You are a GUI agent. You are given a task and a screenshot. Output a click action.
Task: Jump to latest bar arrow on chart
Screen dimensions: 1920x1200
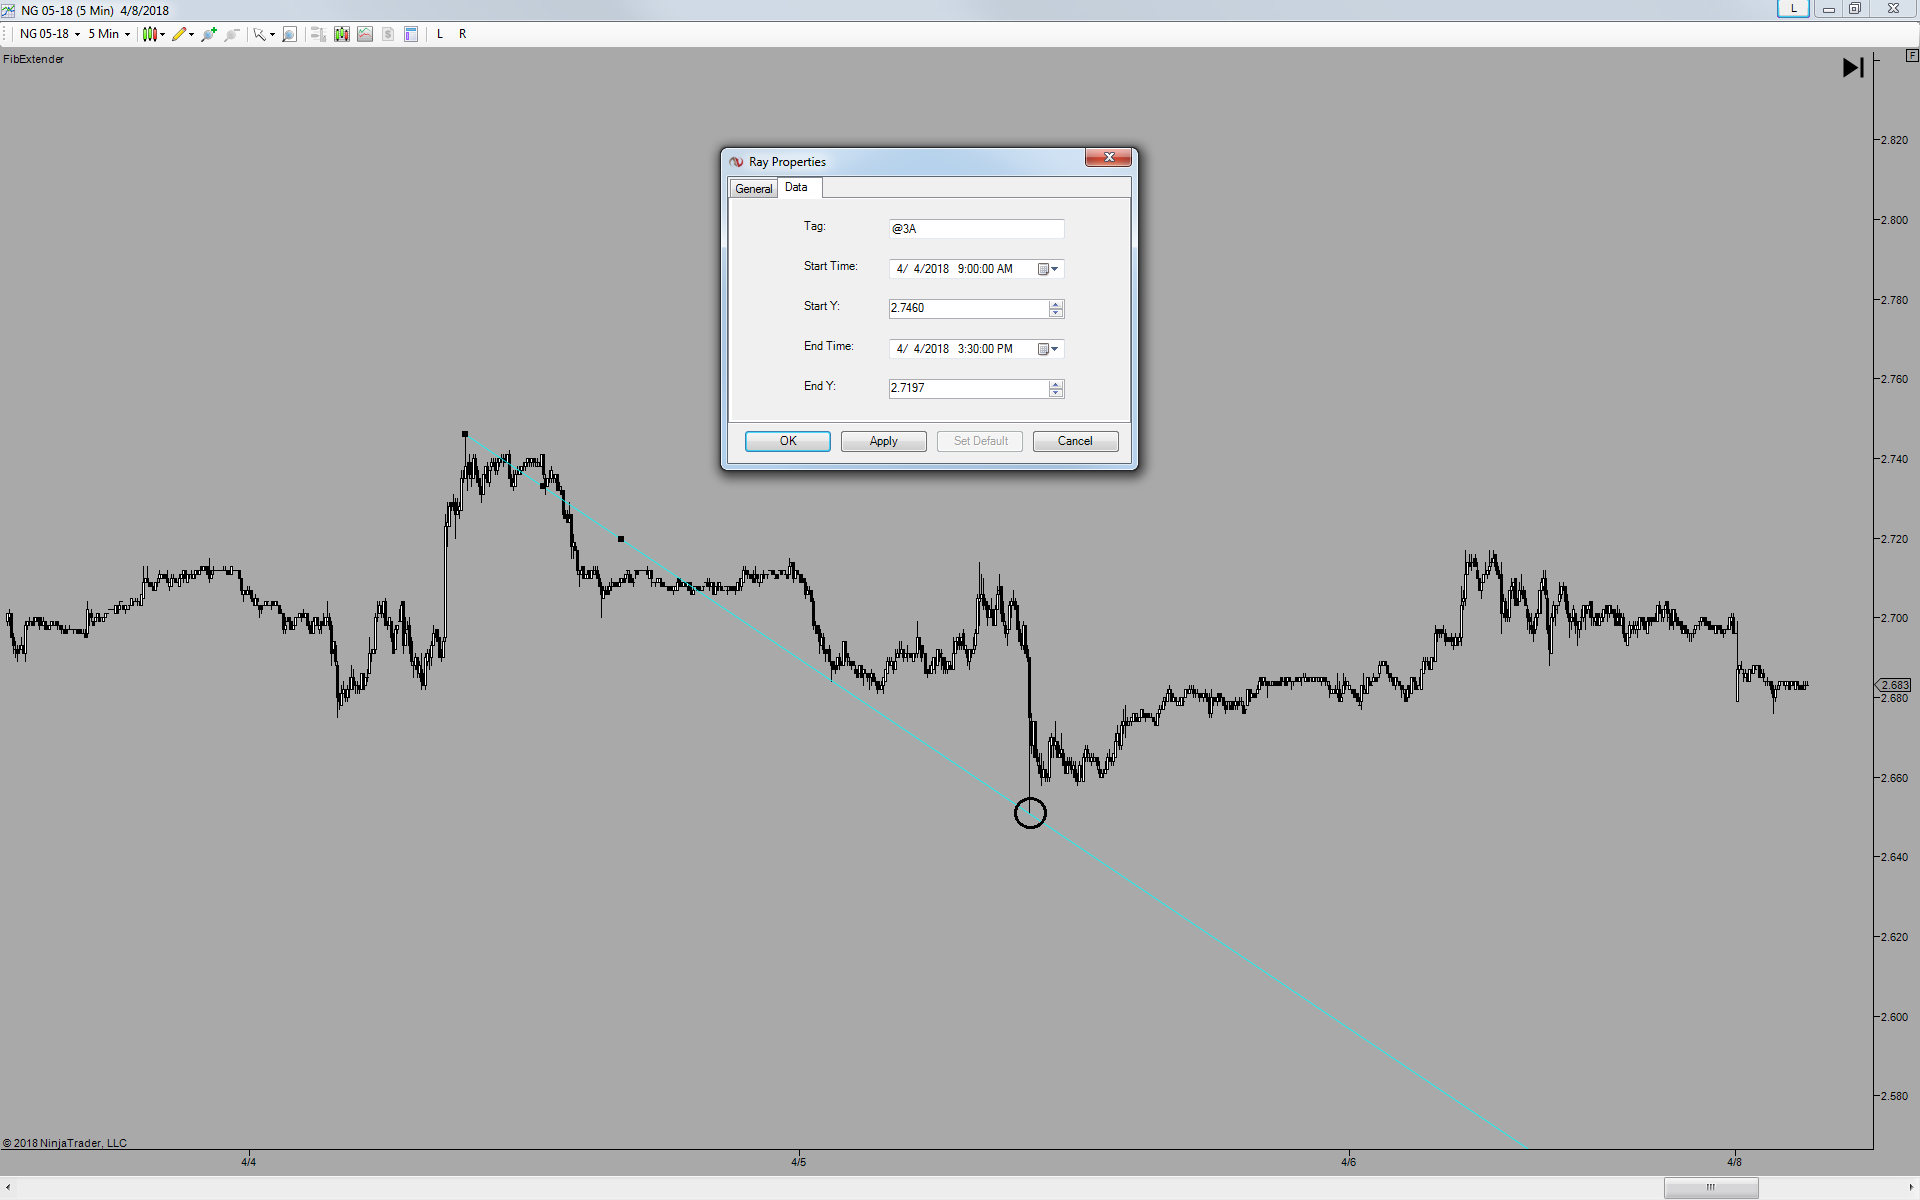pyautogui.click(x=1852, y=67)
